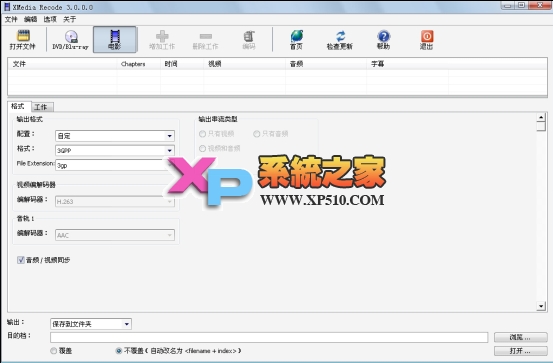Click the 打开... open button
Image resolution: width=553 pixels, height=363 pixels.
(521, 351)
